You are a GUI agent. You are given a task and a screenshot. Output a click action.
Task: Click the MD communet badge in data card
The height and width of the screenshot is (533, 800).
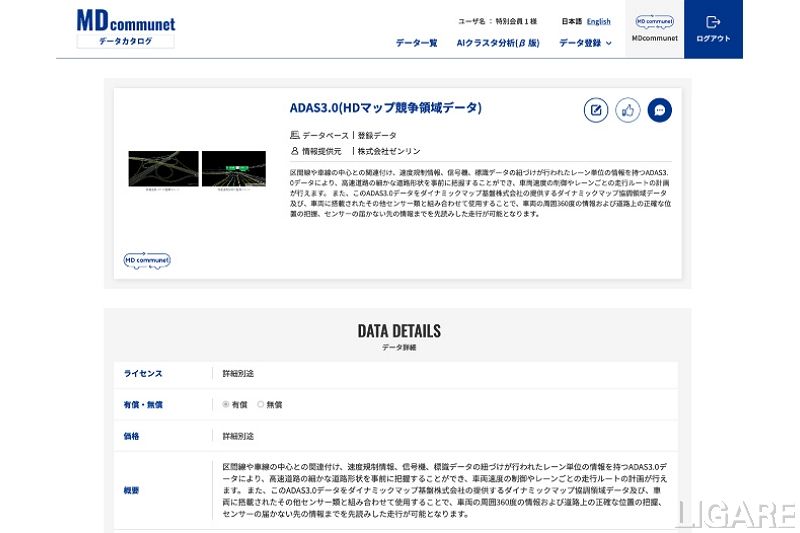147,260
